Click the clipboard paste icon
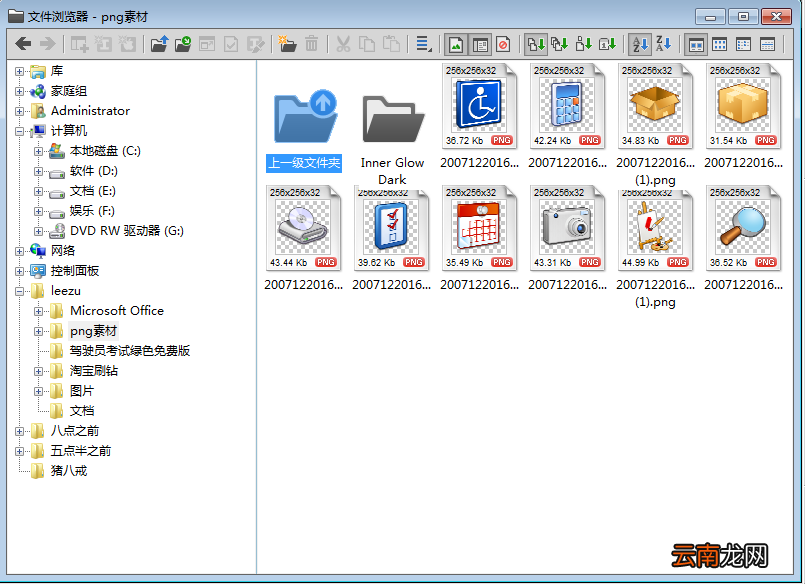 click(x=391, y=44)
